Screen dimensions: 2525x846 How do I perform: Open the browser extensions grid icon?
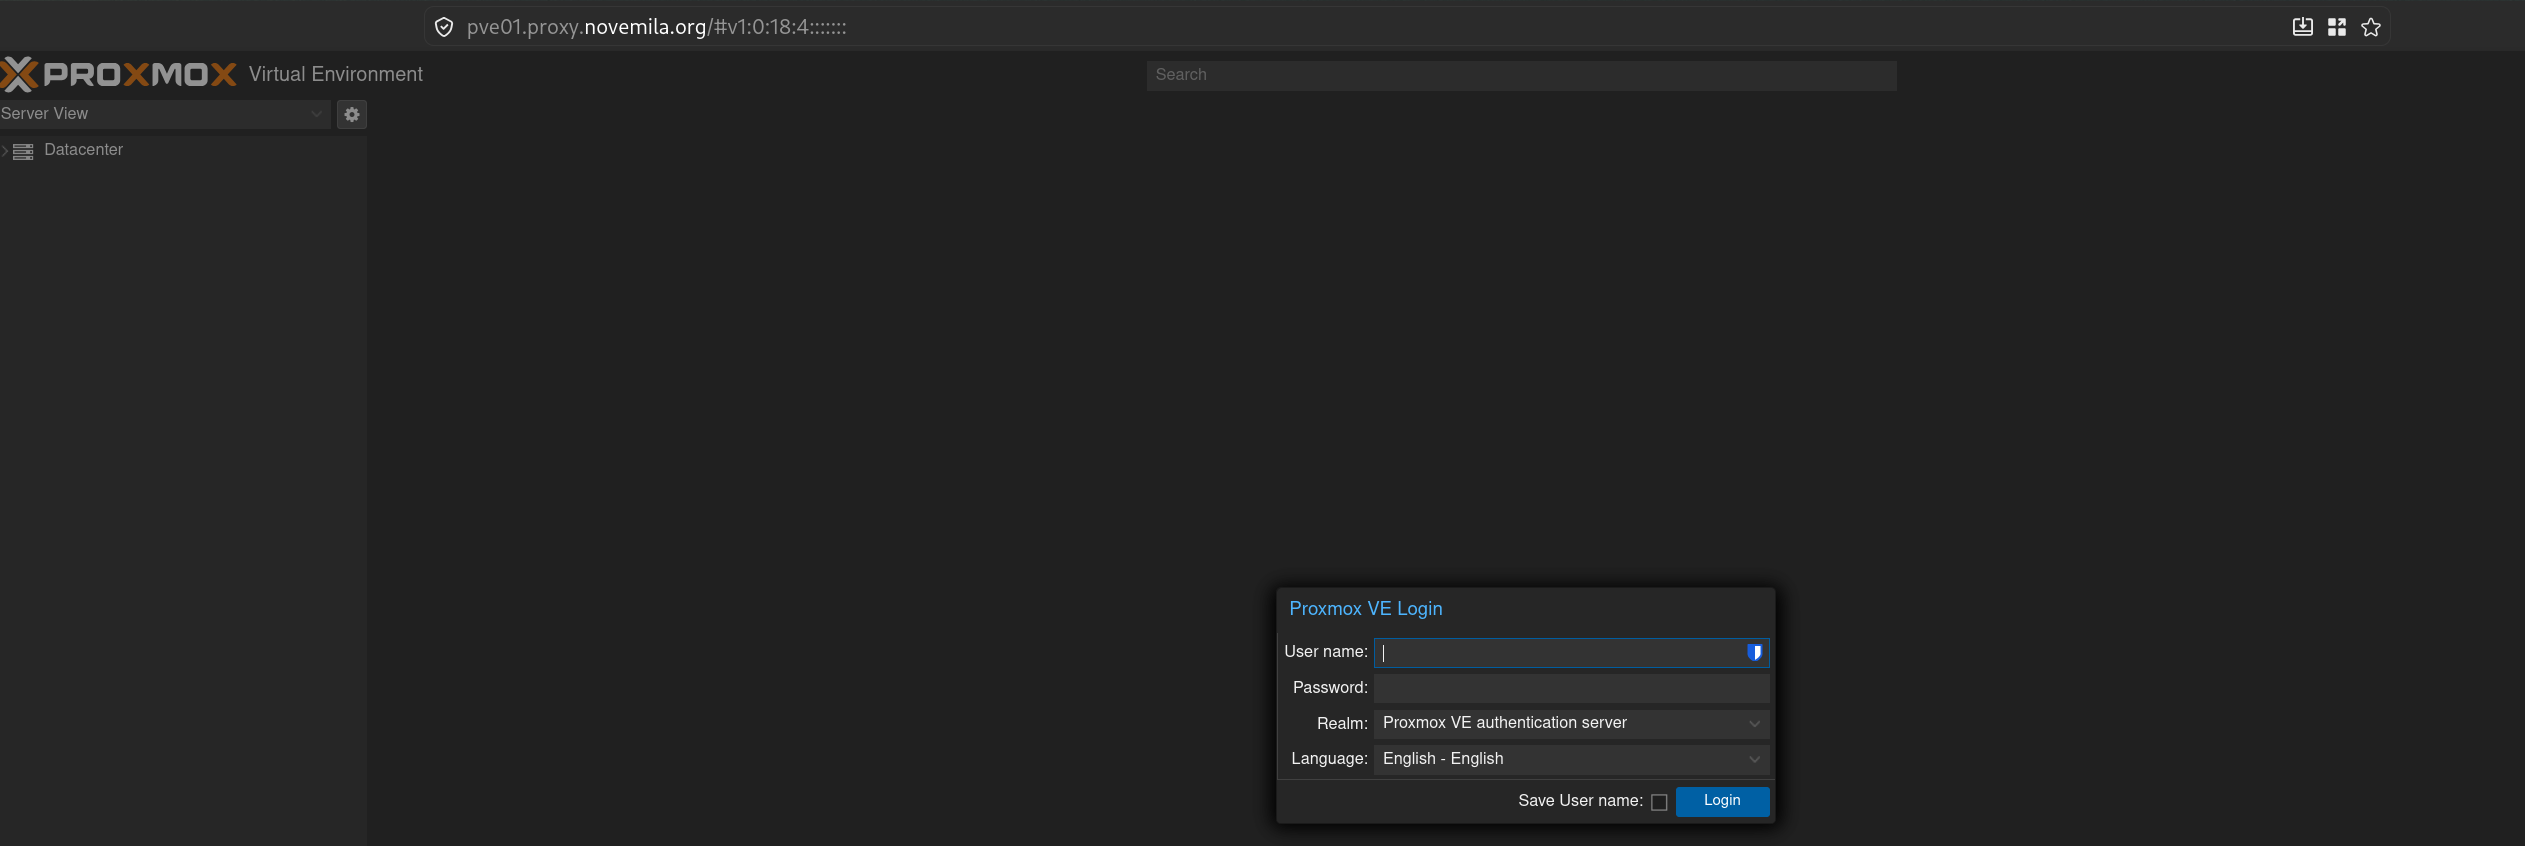click(x=2337, y=27)
